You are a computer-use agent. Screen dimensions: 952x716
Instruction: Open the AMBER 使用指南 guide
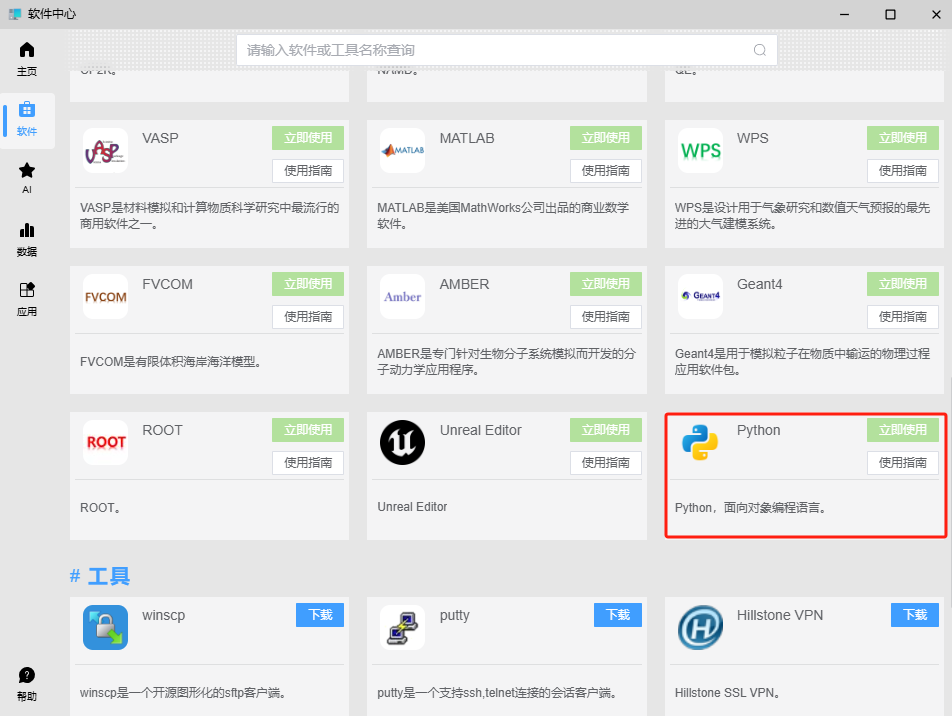pos(605,316)
